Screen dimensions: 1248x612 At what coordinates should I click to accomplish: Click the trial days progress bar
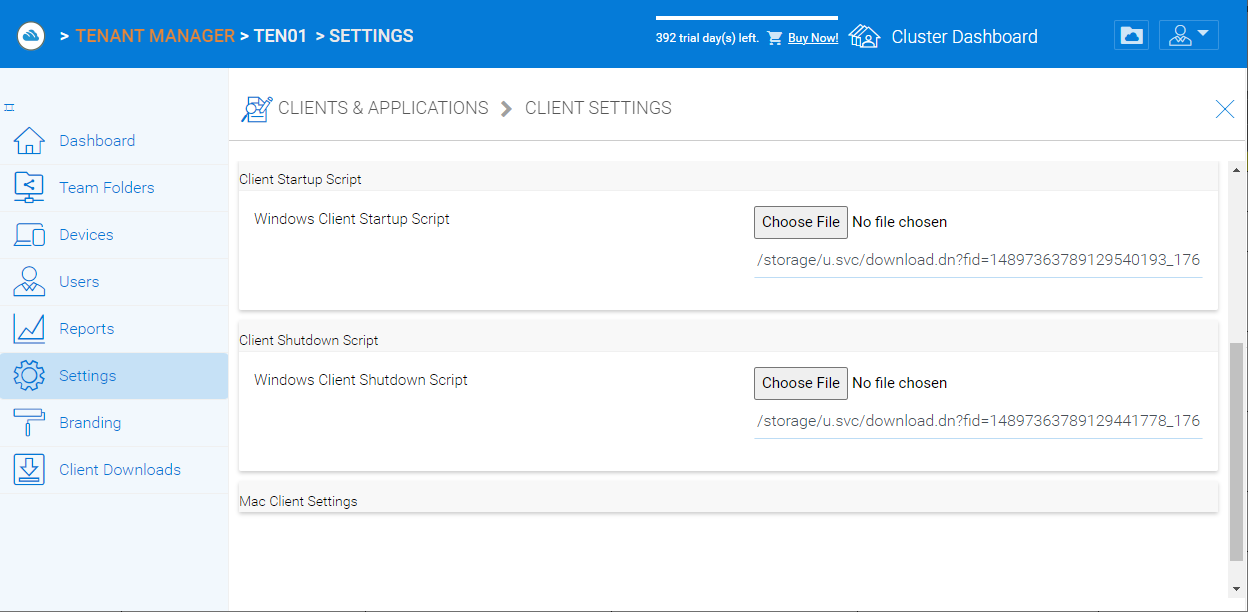[747, 18]
